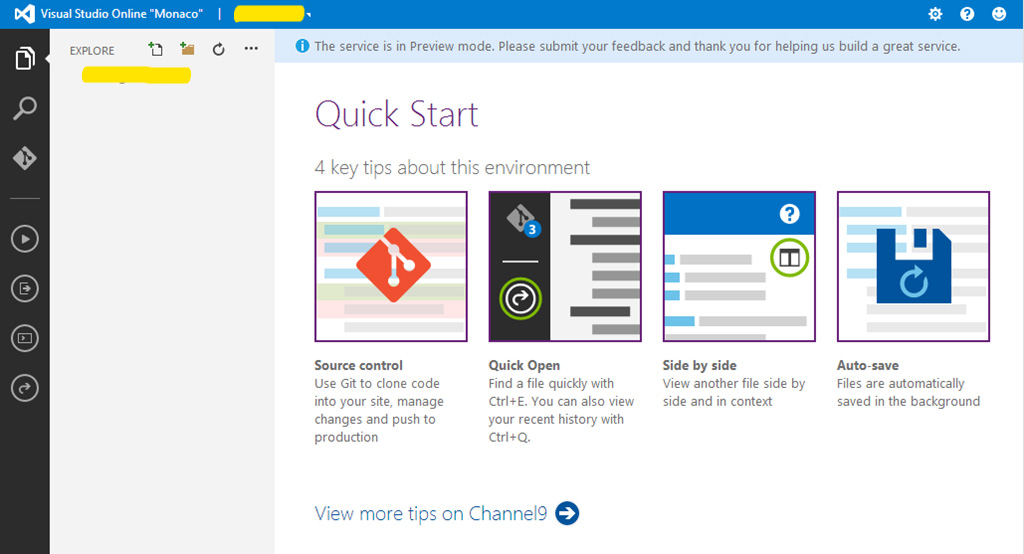Open the settings gear in header

[x=935, y=14]
